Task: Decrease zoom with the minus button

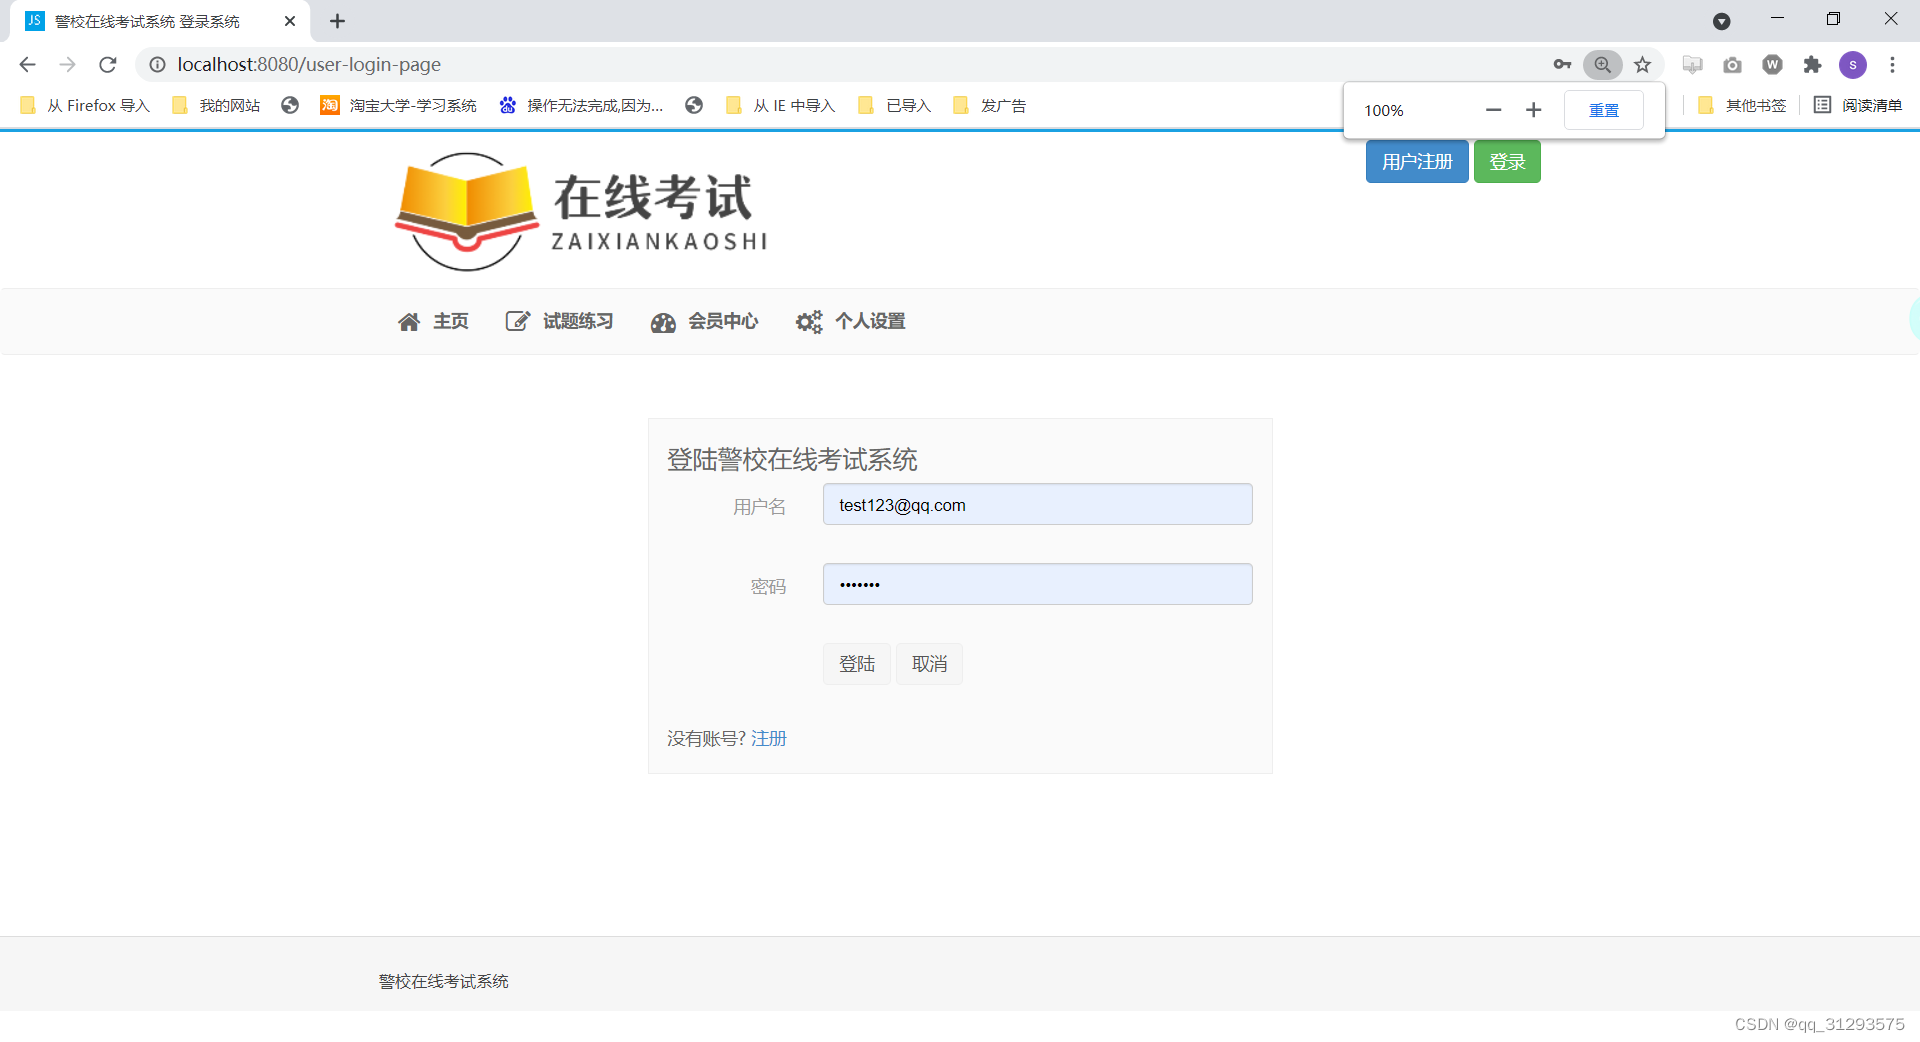Action: (x=1493, y=110)
